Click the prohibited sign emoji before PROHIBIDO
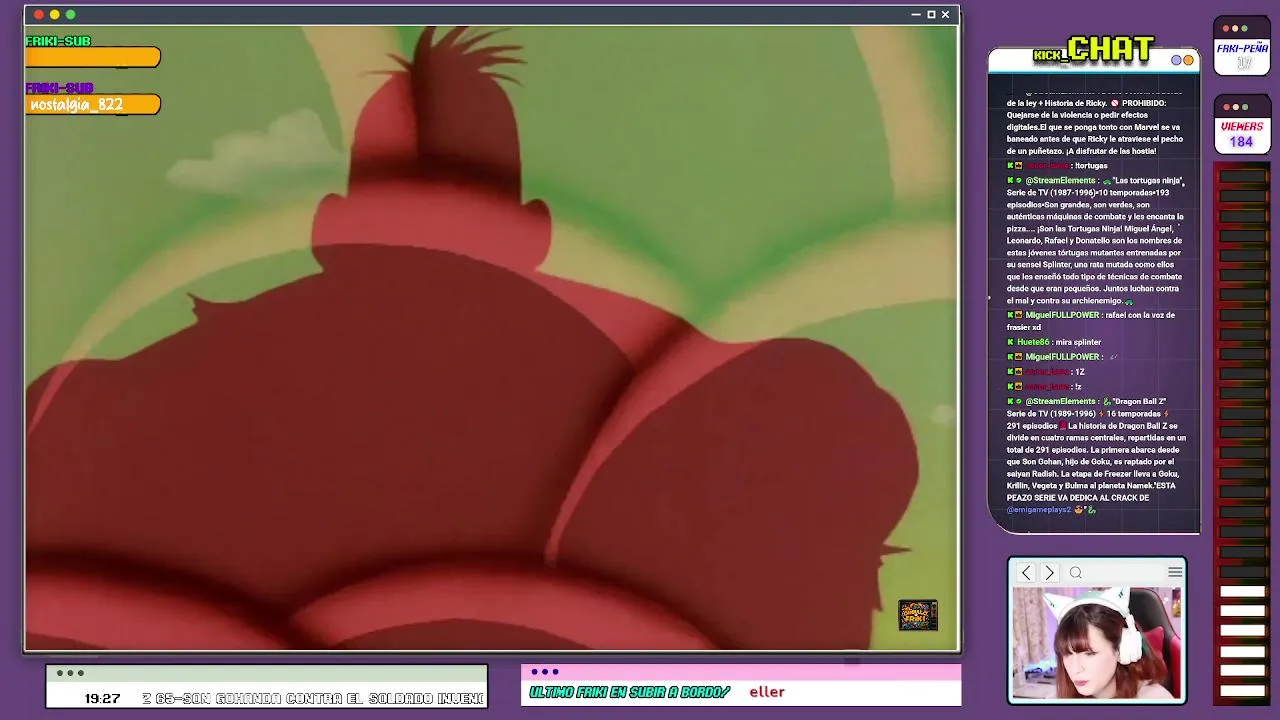Viewport: 1280px width, 720px height. coord(1114,103)
